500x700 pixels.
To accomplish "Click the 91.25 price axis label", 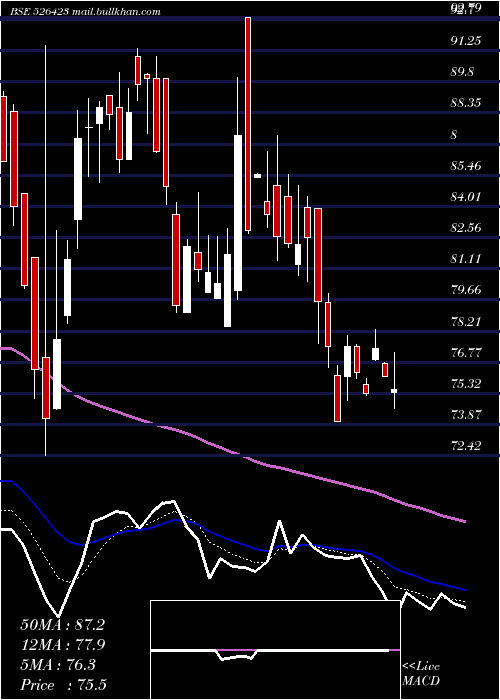I will (467, 41).
